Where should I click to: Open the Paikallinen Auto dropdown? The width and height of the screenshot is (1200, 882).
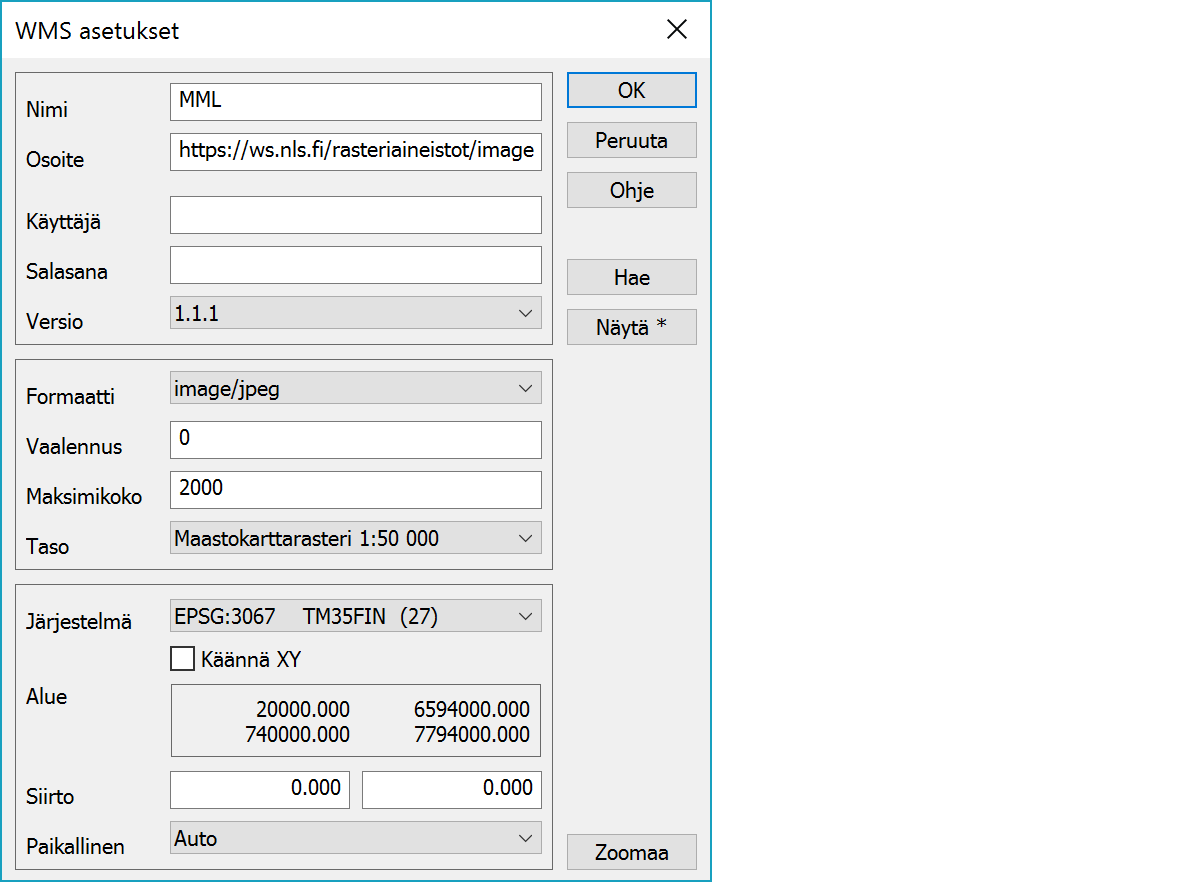pyautogui.click(x=355, y=839)
